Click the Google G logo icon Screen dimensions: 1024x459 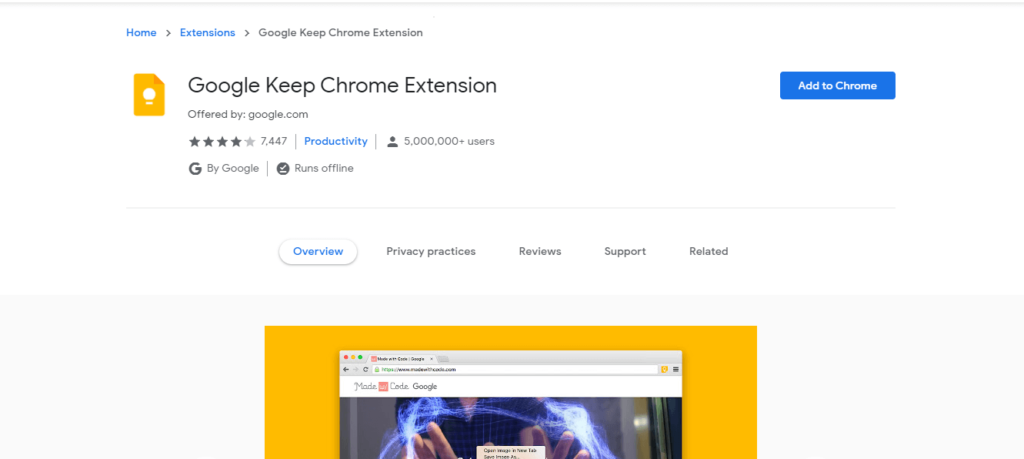click(195, 168)
